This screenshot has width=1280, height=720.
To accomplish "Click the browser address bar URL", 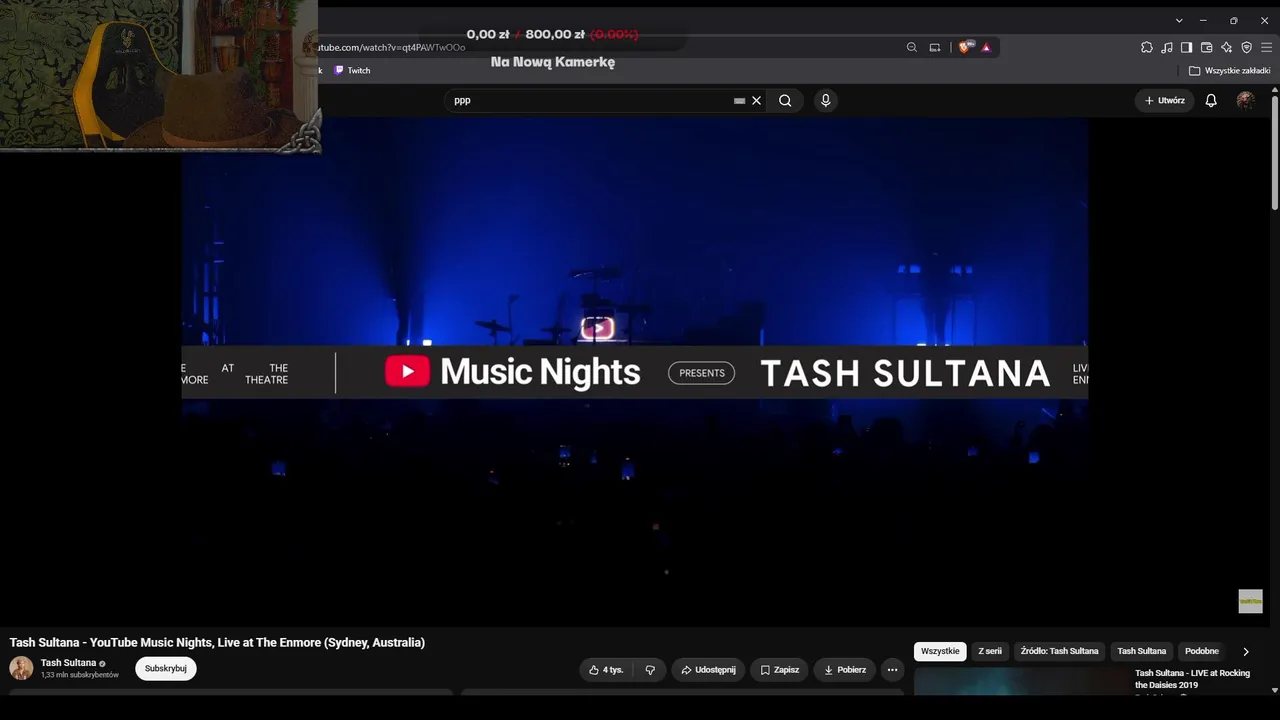I will pyautogui.click(x=392, y=47).
